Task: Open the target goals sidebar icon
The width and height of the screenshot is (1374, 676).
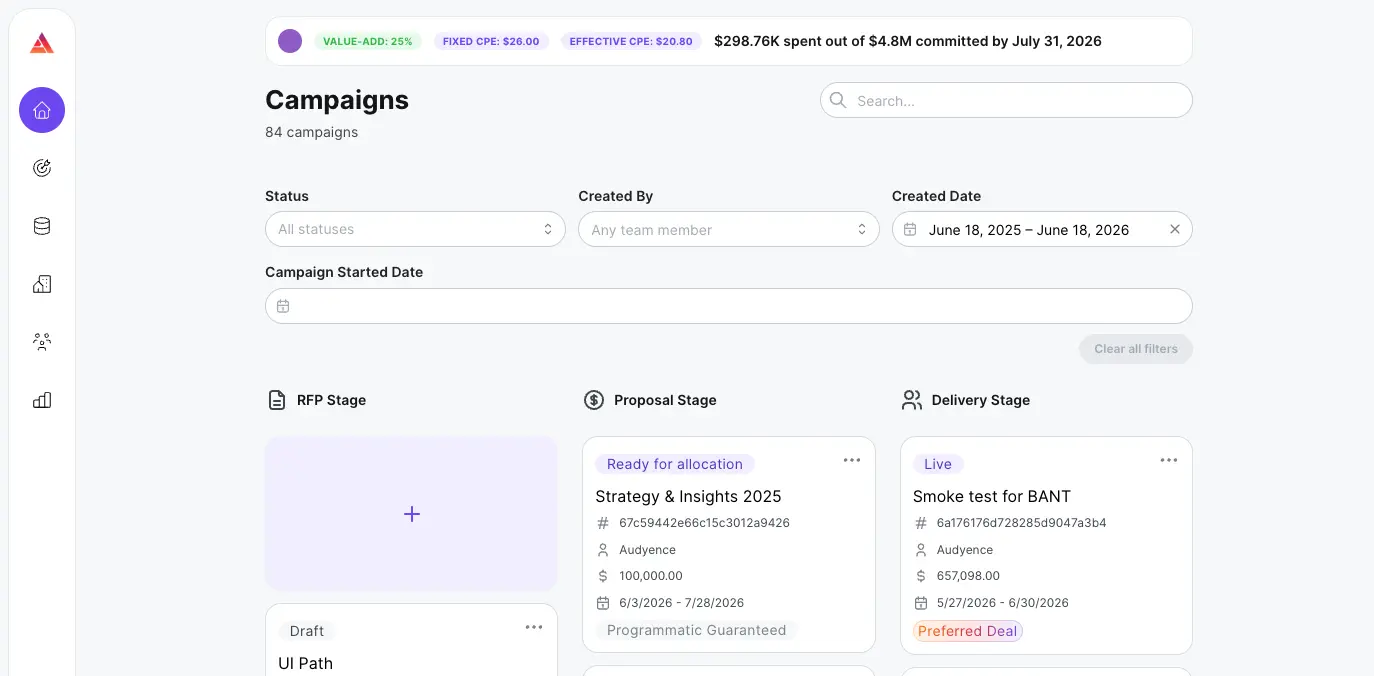Action: [x=42, y=168]
